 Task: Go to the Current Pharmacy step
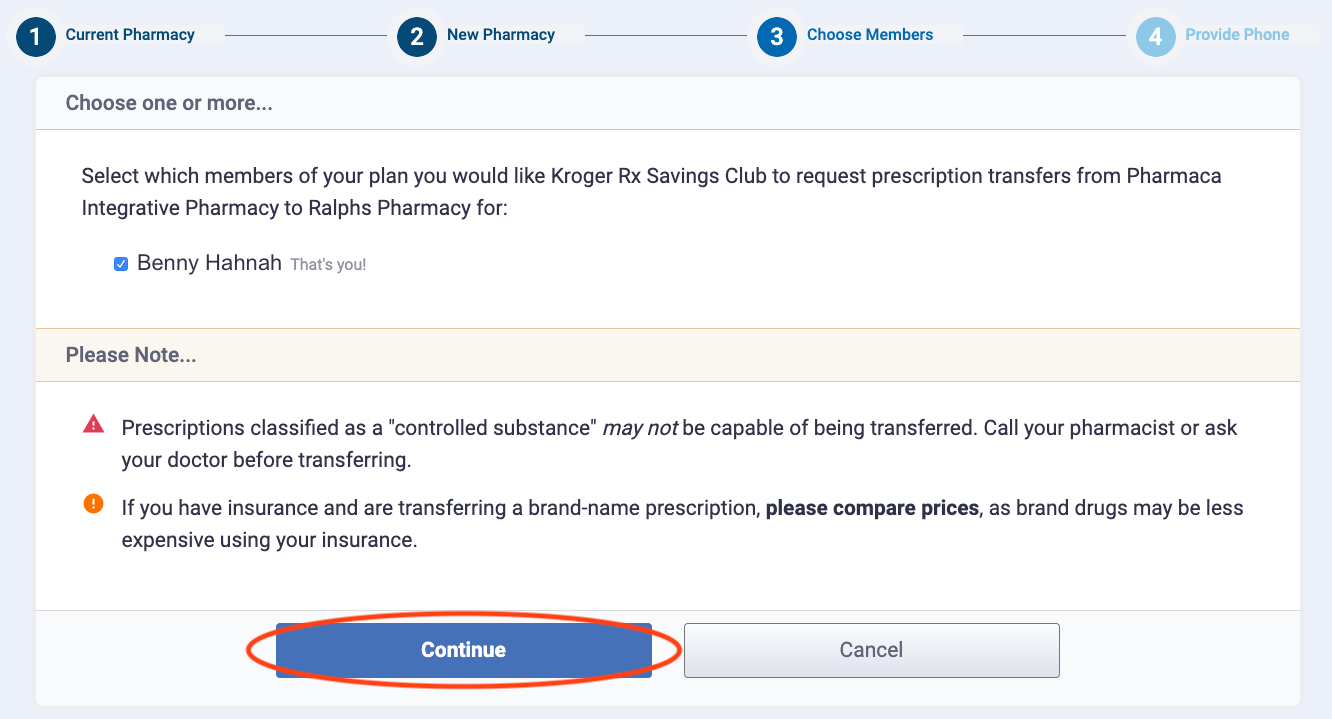[130, 35]
